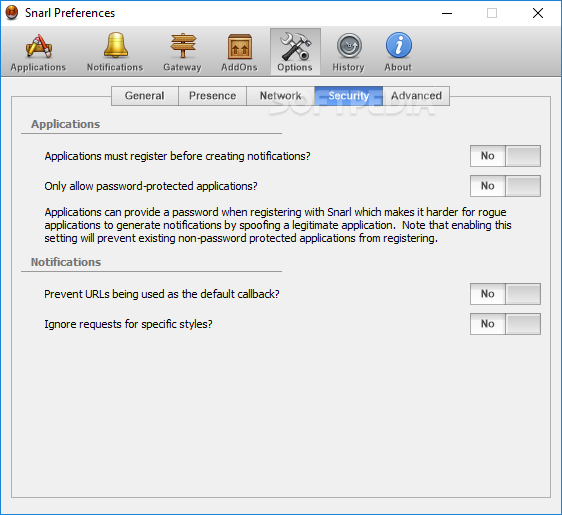Open the Gateway signpost section
This screenshot has height=515, width=562.
tap(182, 52)
